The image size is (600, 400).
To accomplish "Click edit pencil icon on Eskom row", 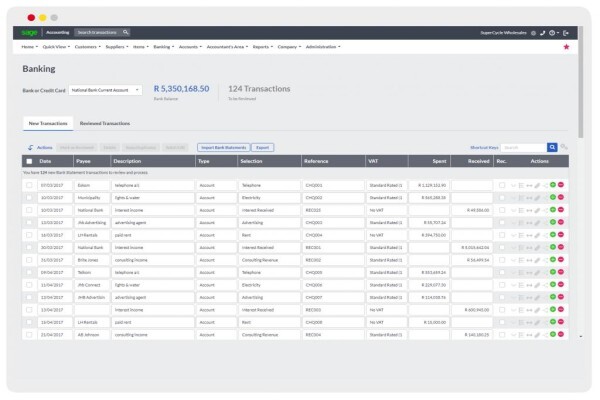I will pos(537,185).
